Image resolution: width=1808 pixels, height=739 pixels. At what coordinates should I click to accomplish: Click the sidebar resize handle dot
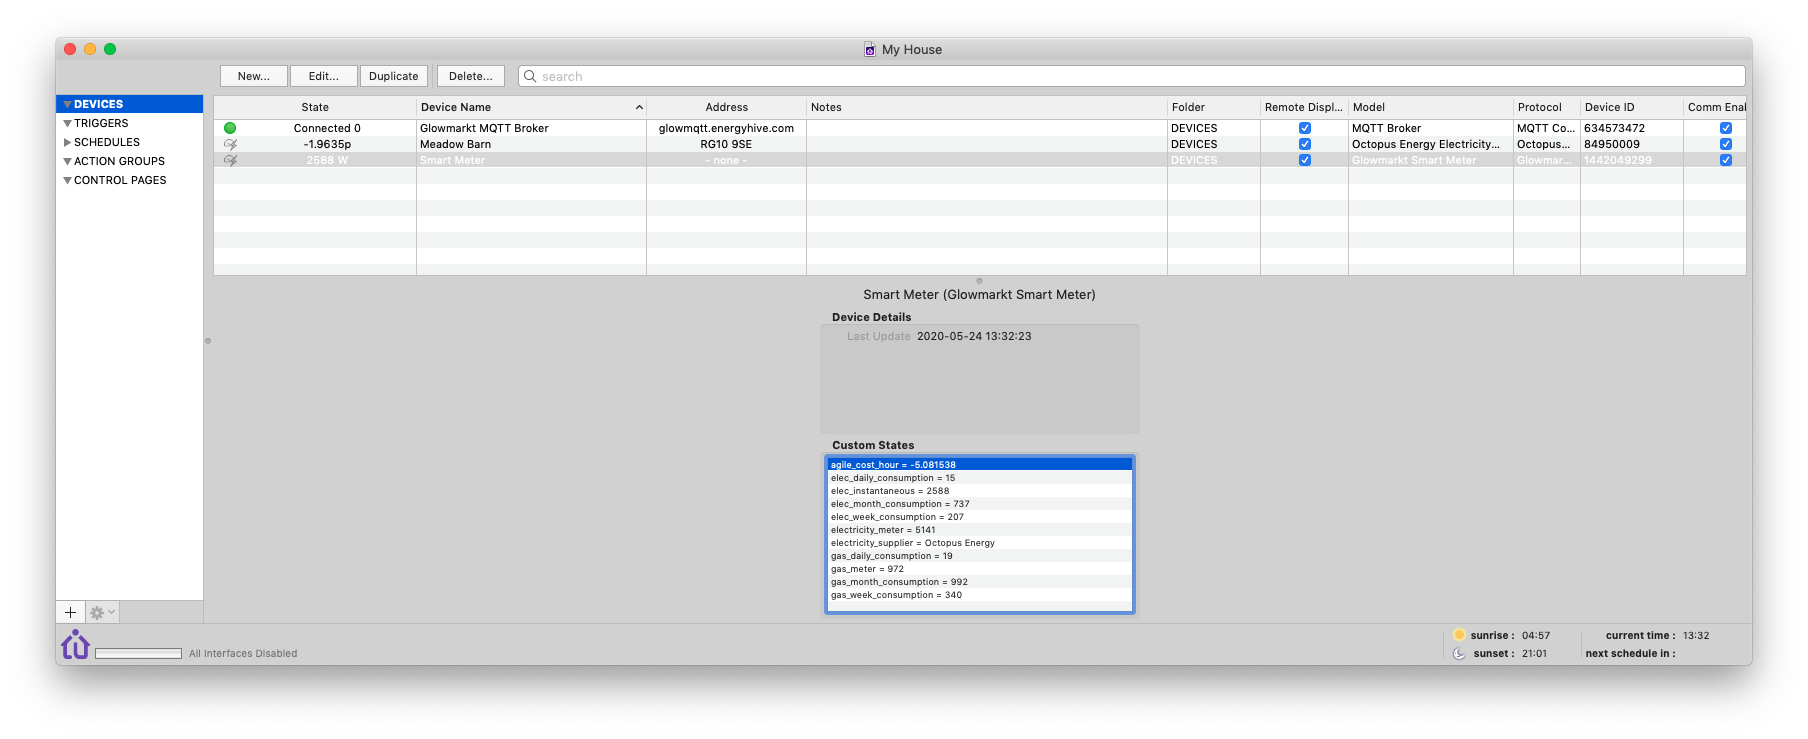(208, 341)
